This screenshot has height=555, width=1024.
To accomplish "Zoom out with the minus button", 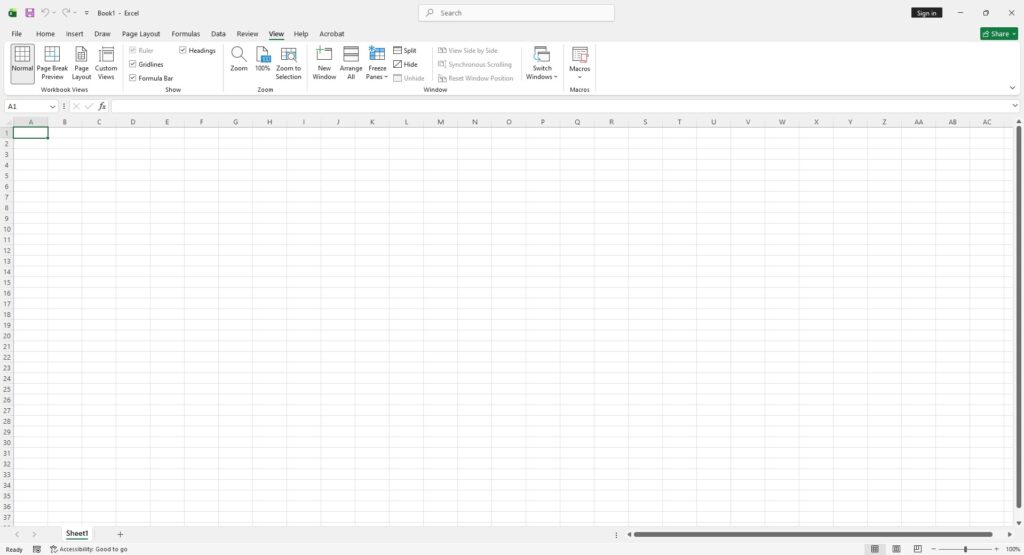I will 934,549.
